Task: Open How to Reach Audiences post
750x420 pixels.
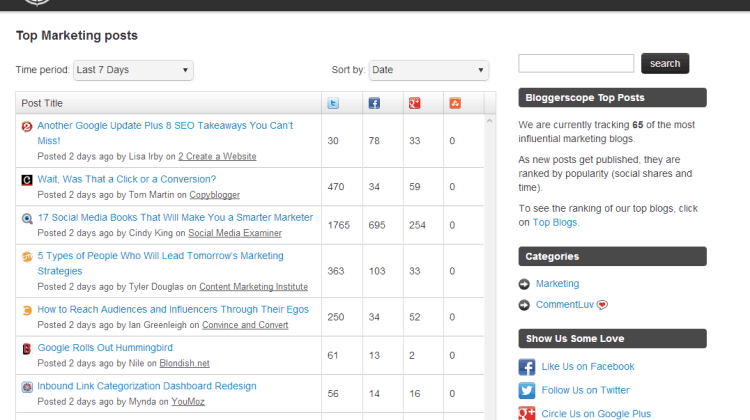Action: (x=173, y=309)
